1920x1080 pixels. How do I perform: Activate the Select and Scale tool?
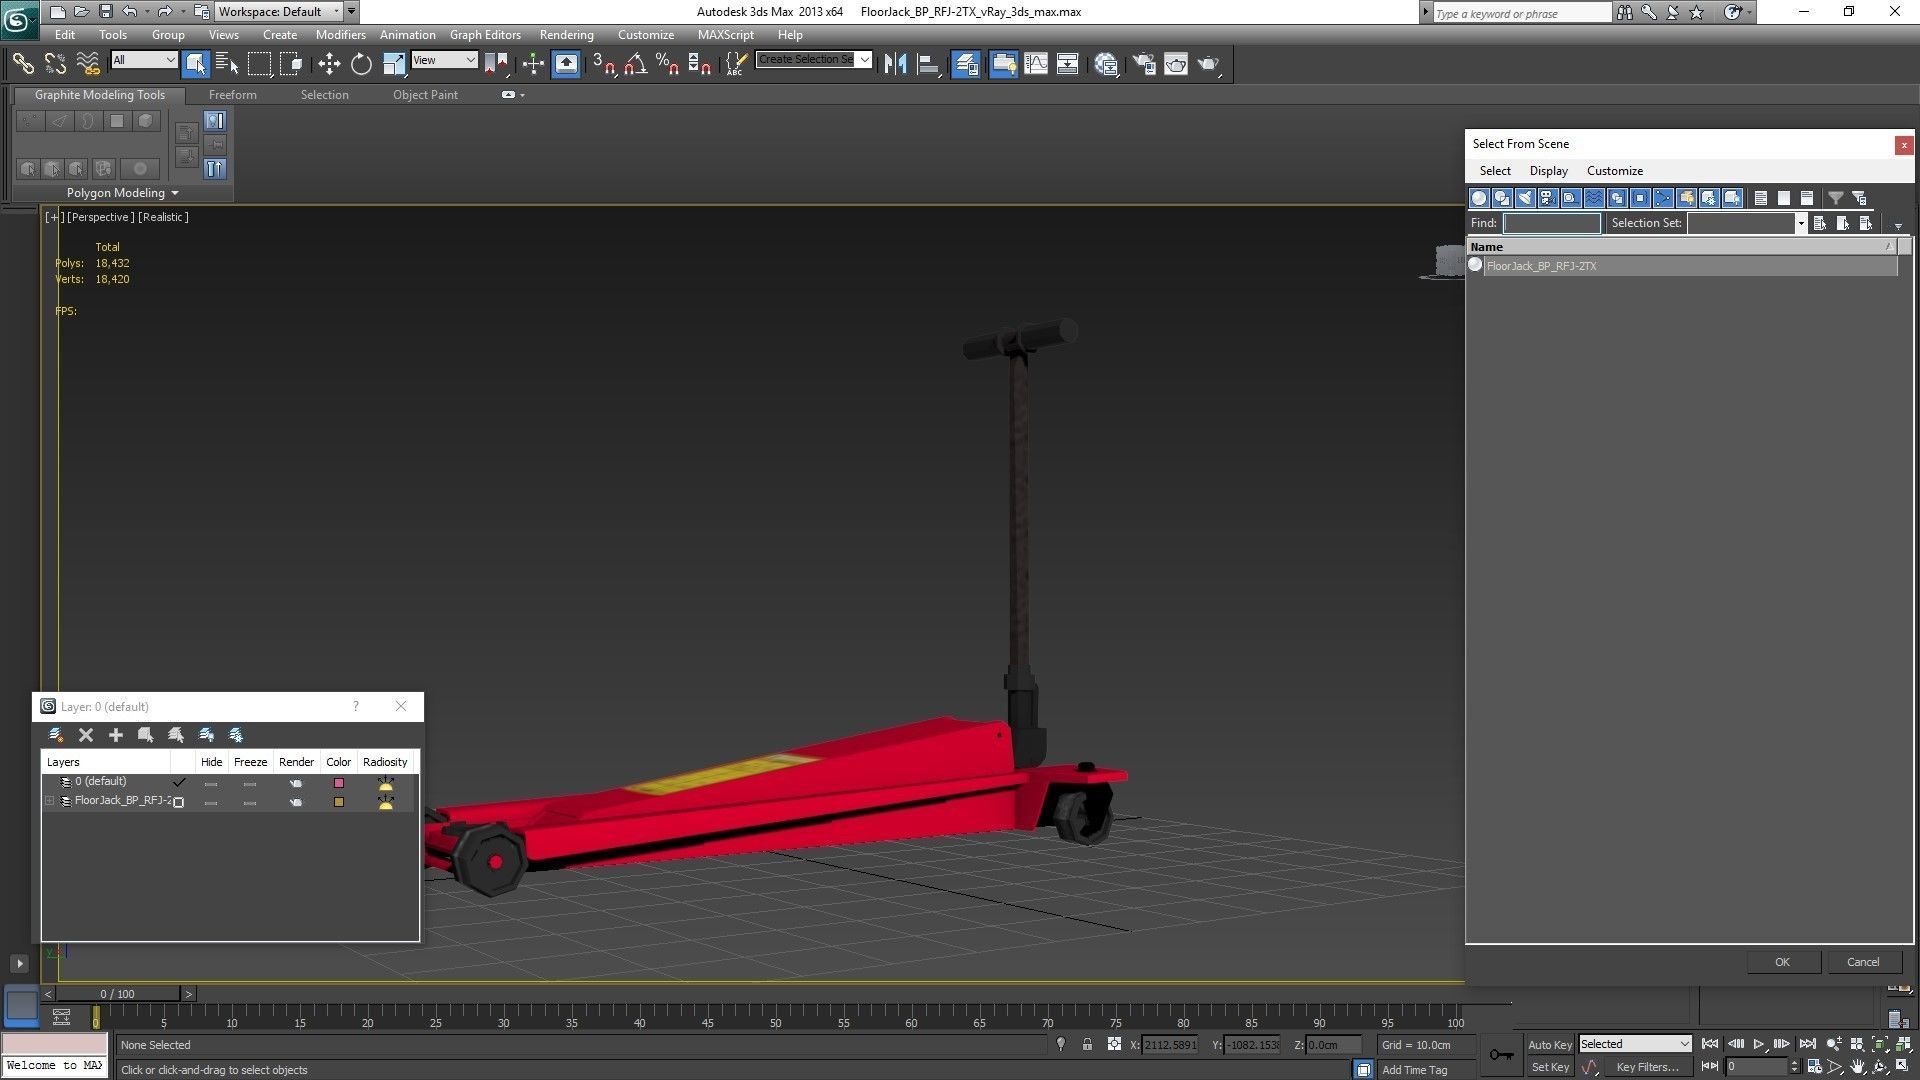tap(394, 64)
